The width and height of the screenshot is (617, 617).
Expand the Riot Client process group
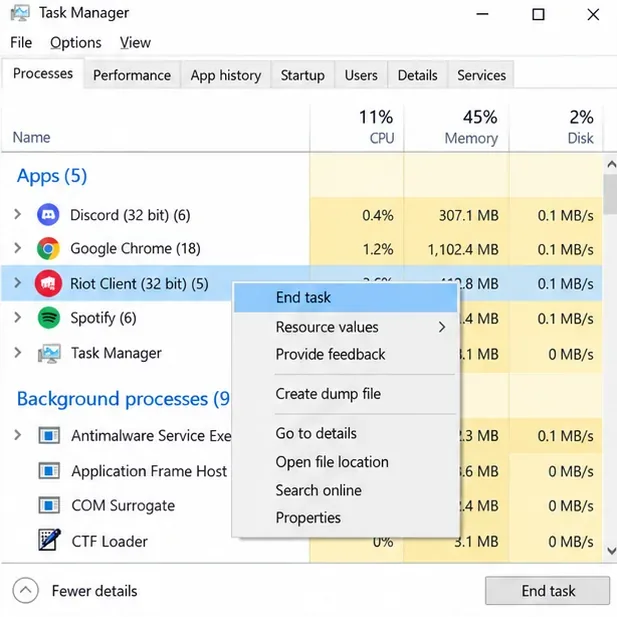(17, 283)
